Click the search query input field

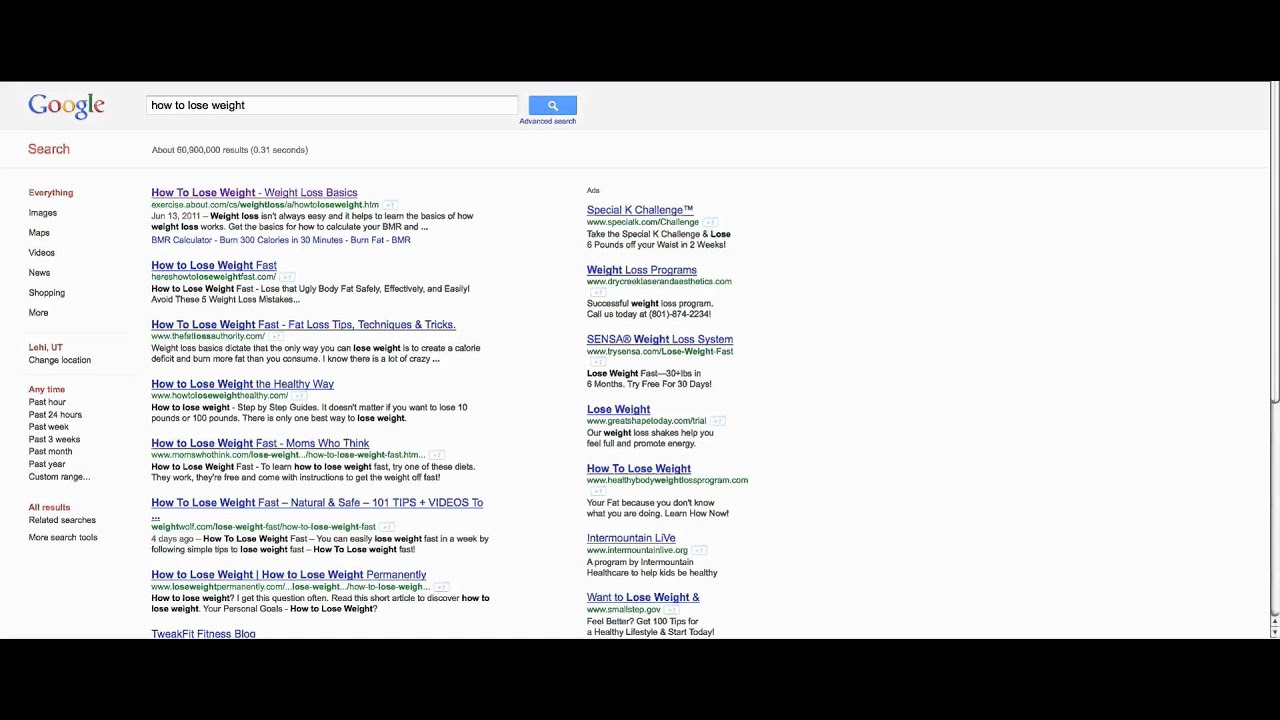coord(332,105)
